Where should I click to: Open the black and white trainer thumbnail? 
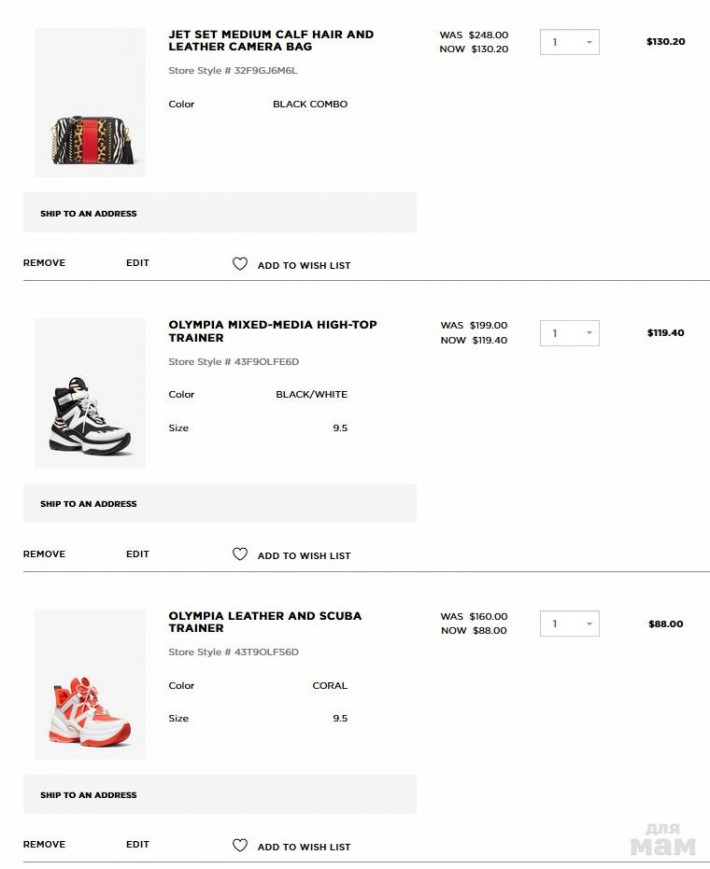pyautogui.click(x=90, y=393)
